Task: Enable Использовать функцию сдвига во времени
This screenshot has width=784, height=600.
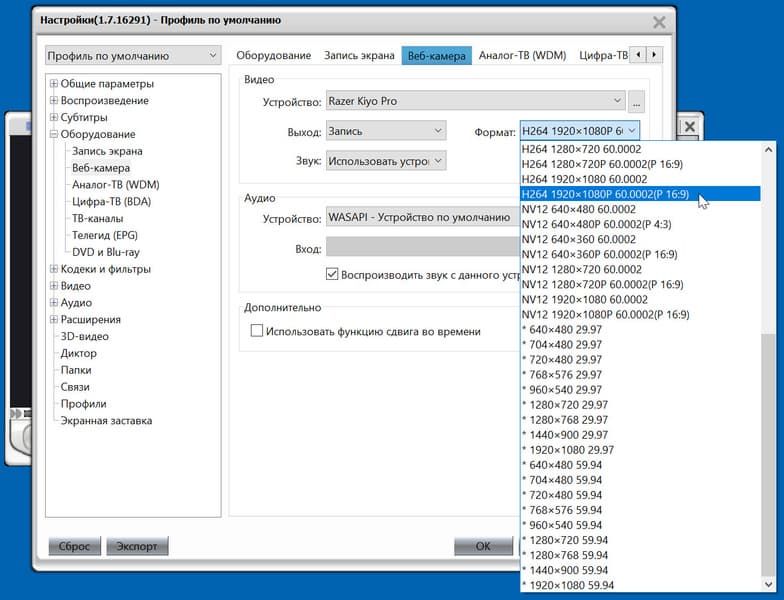Action: pos(256,330)
